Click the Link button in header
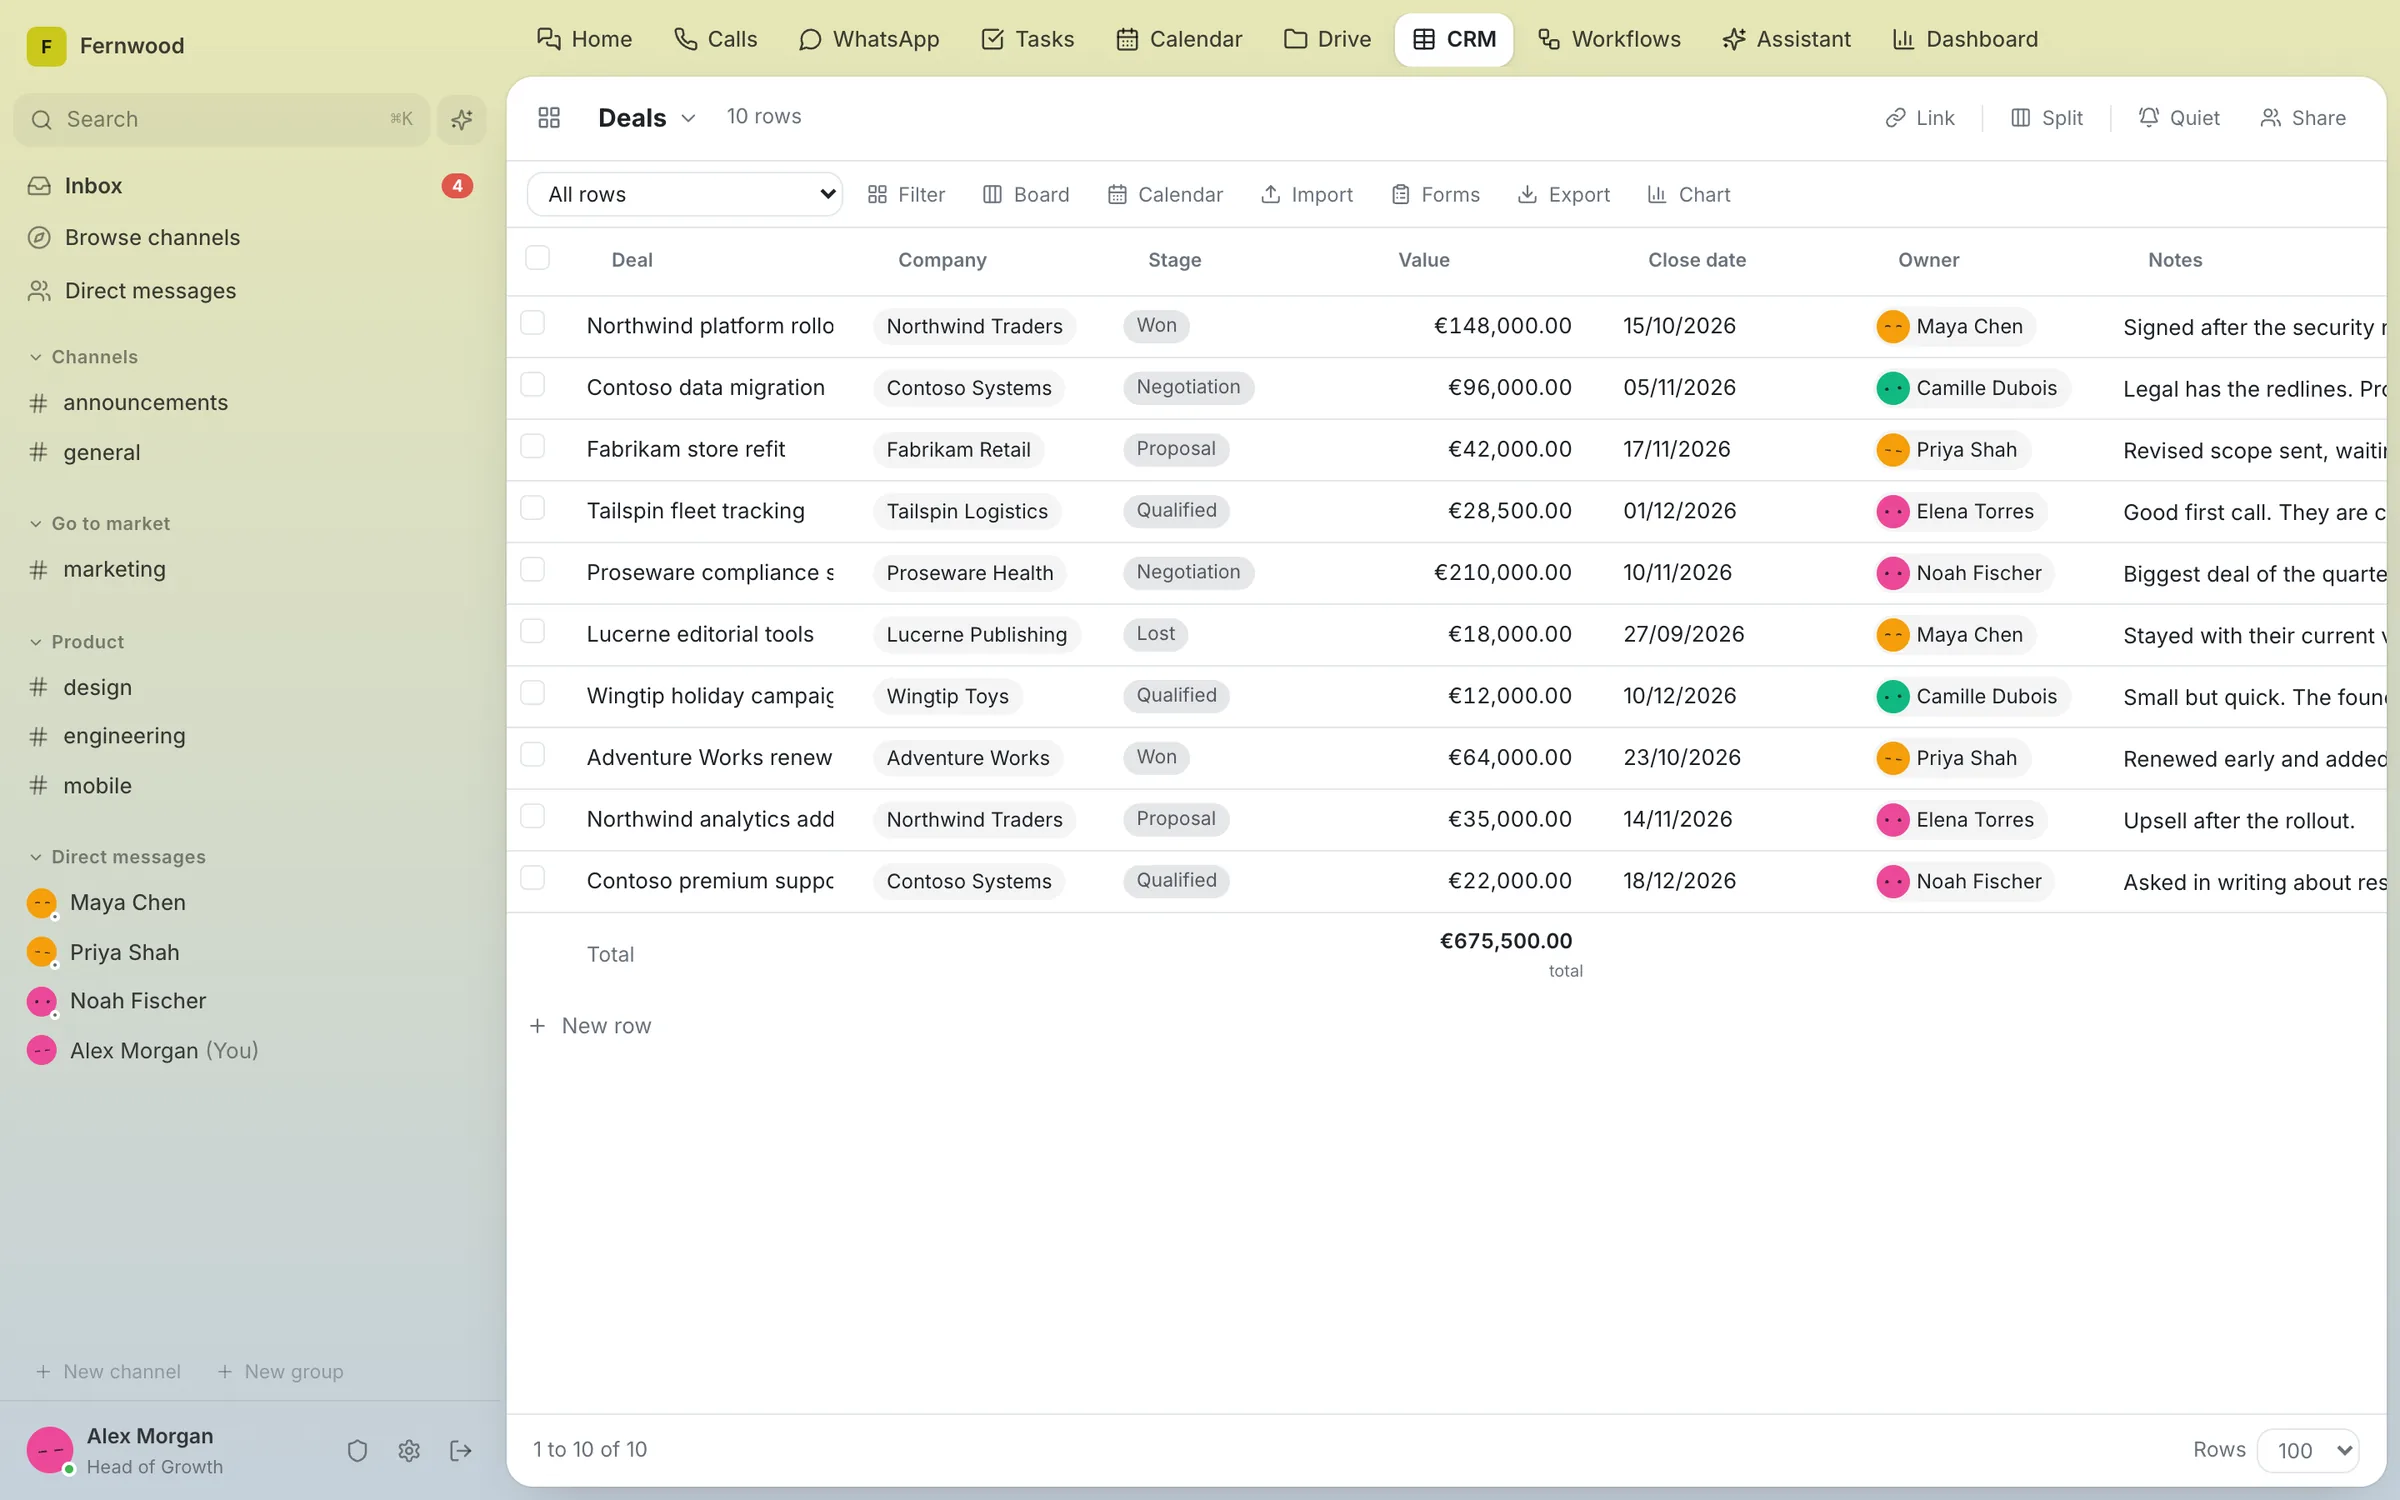 click(x=1919, y=118)
